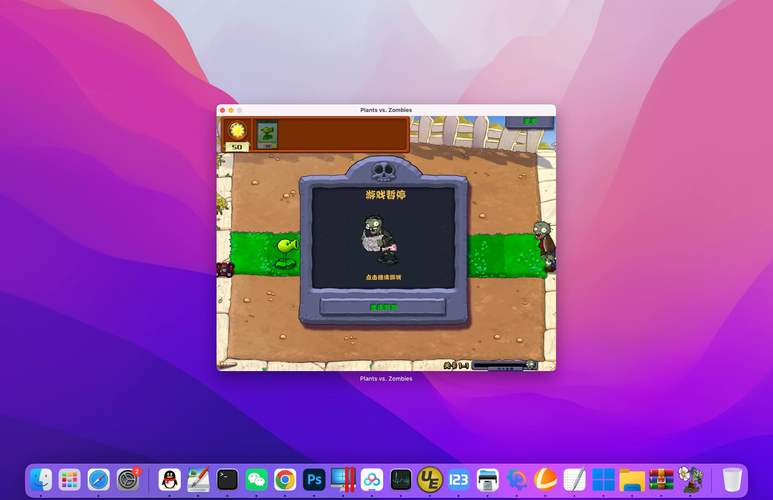Click the lawn mower at lane start
The width and height of the screenshot is (773, 500).
point(225,269)
